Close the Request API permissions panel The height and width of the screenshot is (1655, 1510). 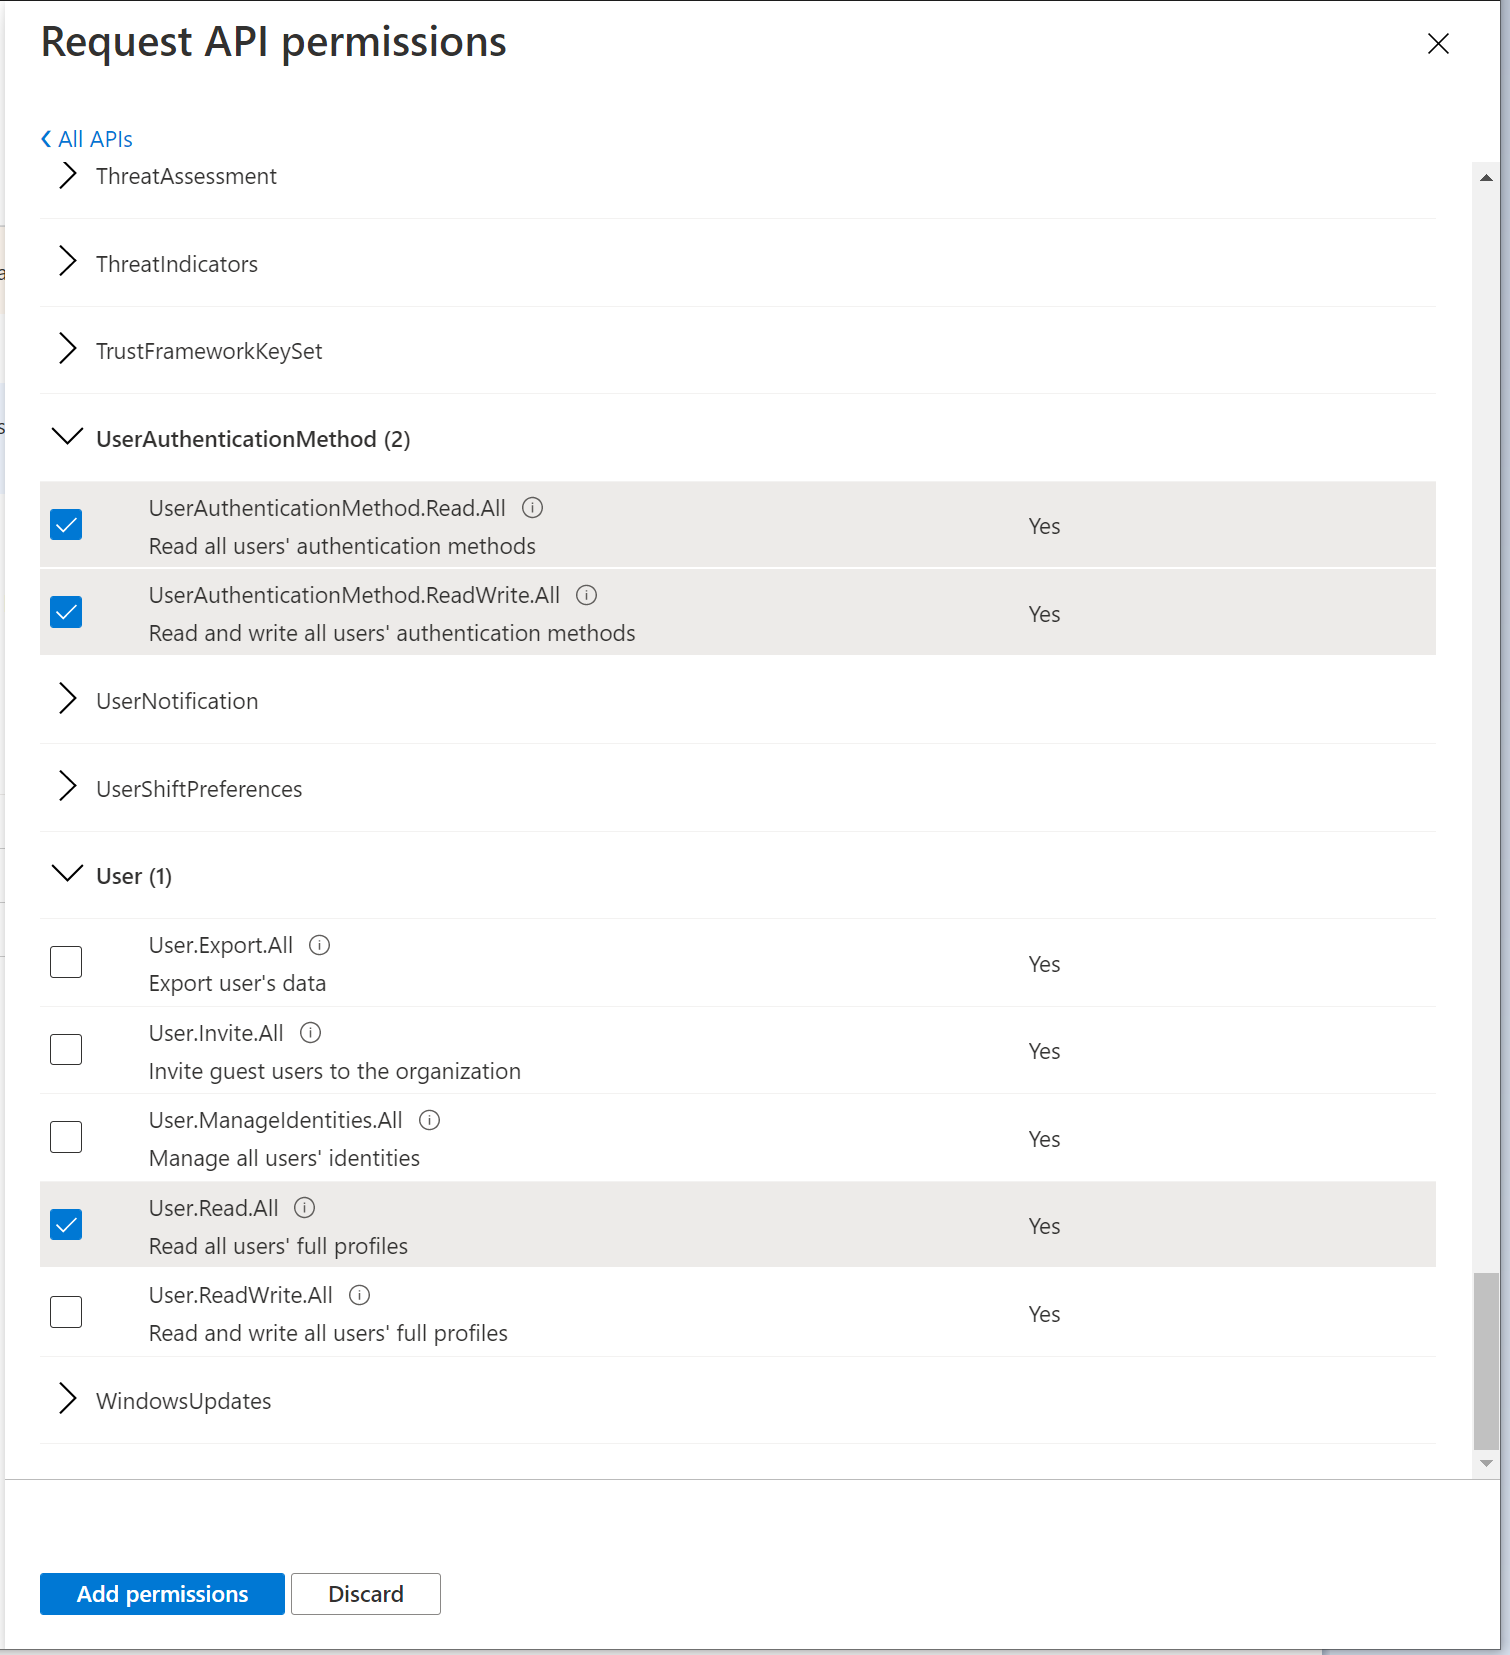(x=1438, y=44)
